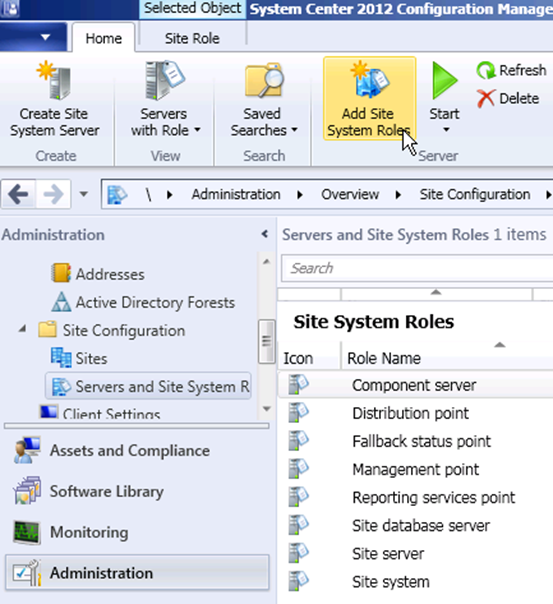
Task: Open Saved Searches dropdown
Action: pos(264,99)
